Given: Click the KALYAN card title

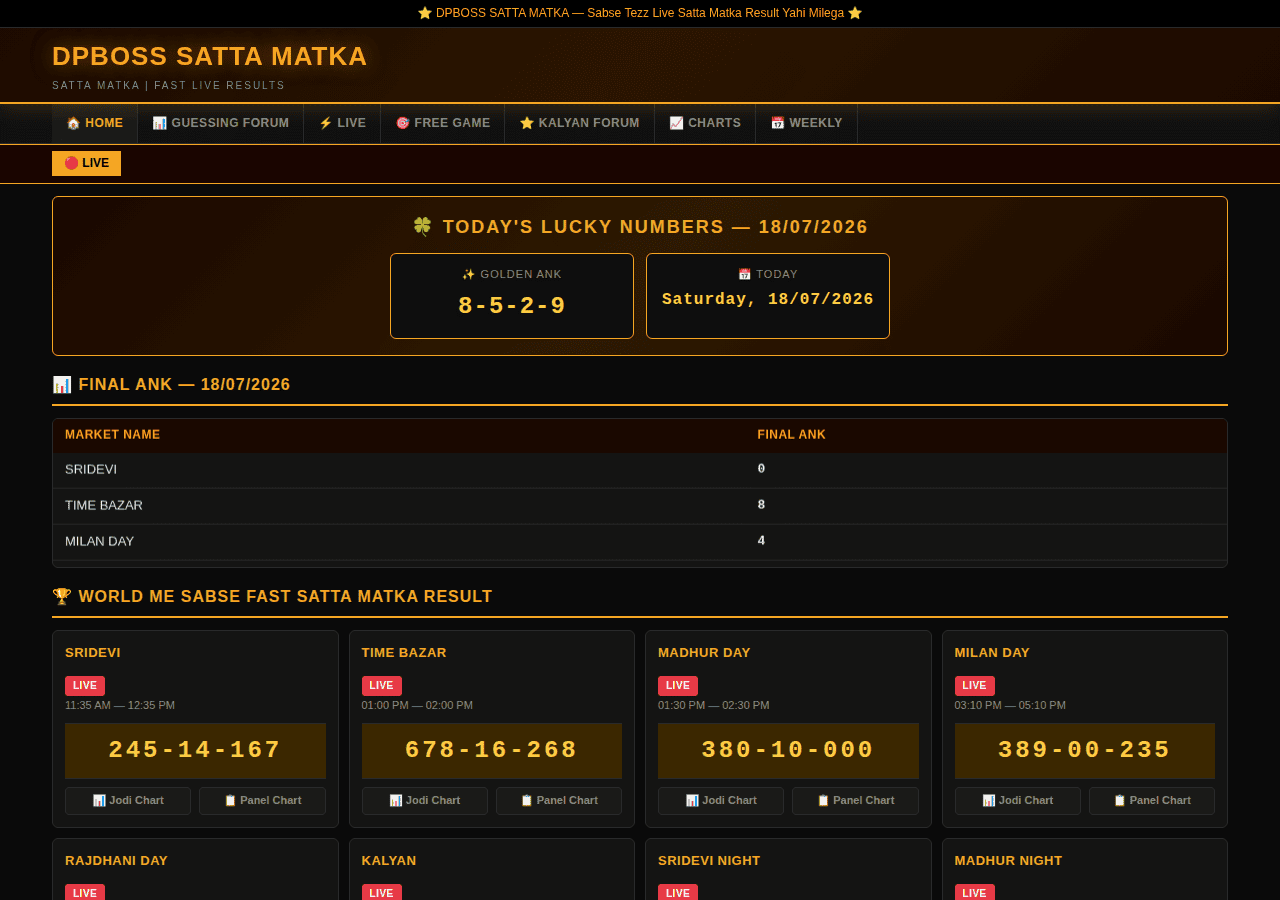Looking at the screenshot, I should tap(389, 861).
